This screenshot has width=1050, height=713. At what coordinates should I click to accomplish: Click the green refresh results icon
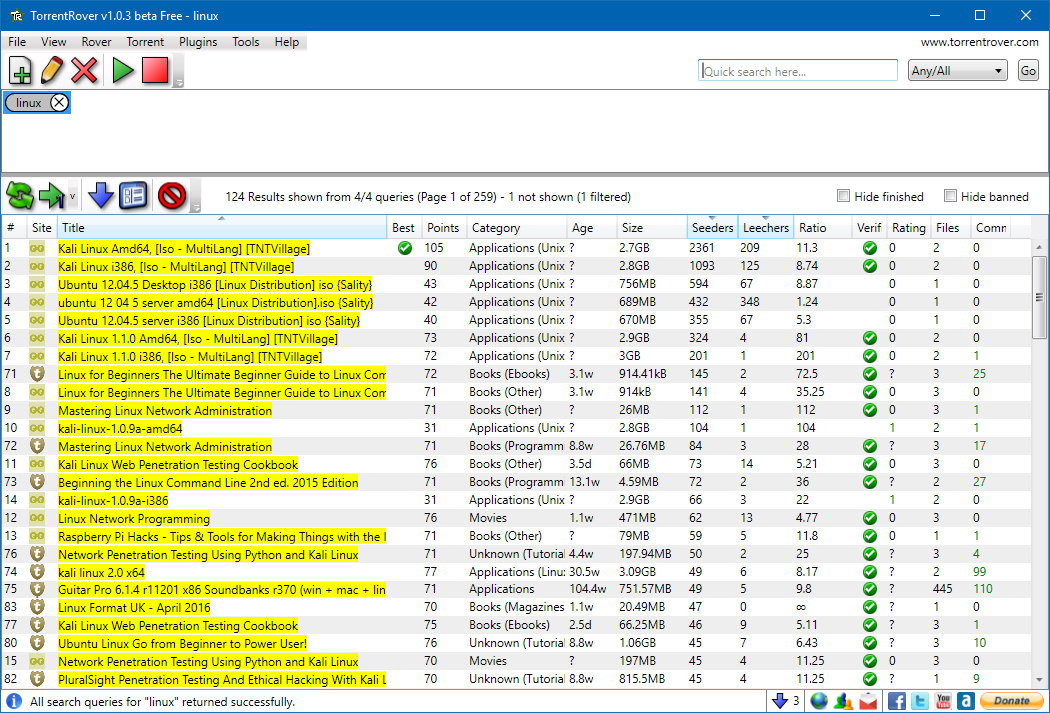[19, 196]
